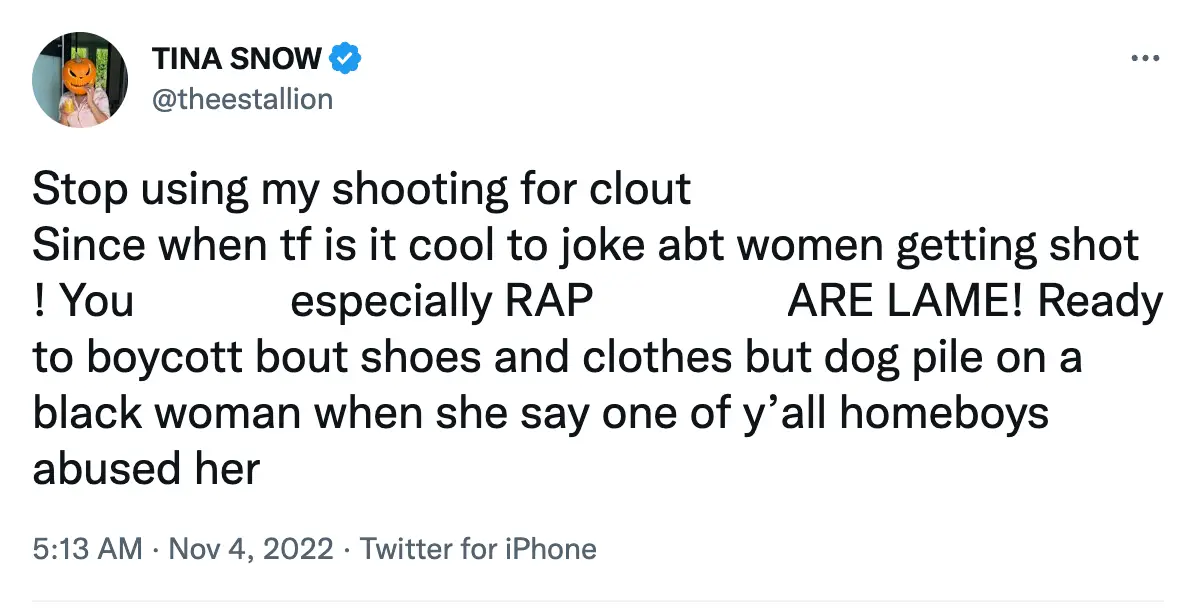Expand the tweet options via the ellipsis
Viewport: 1186px width, 610px height.
click(1146, 57)
